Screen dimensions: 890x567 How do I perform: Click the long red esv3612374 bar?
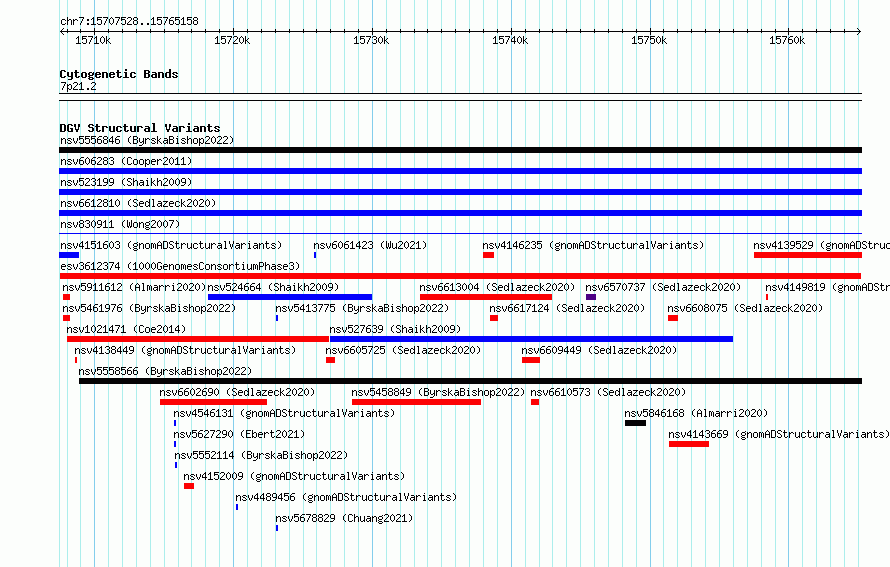(460, 276)
